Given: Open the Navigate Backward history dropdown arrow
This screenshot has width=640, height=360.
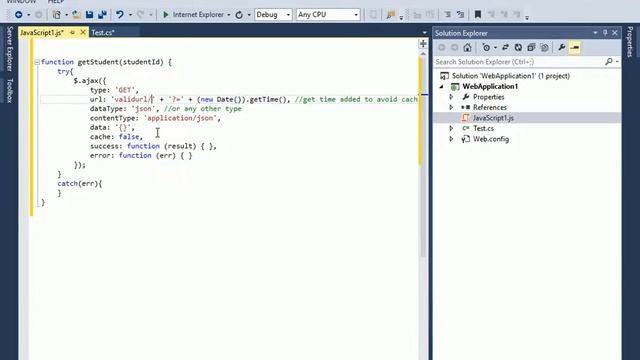Looking at the screenshot, I should click(x=28, y=15).
